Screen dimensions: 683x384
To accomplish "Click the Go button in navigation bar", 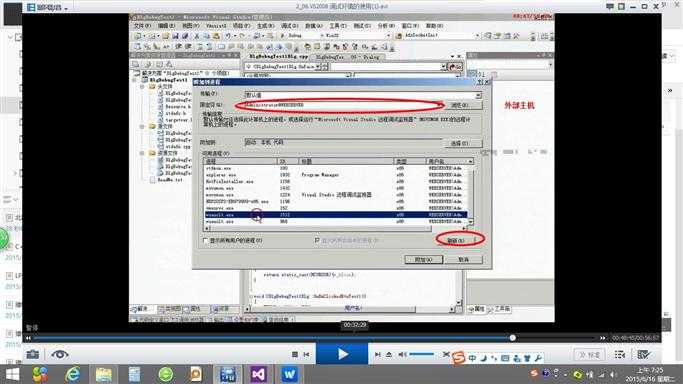I will 455,67.
